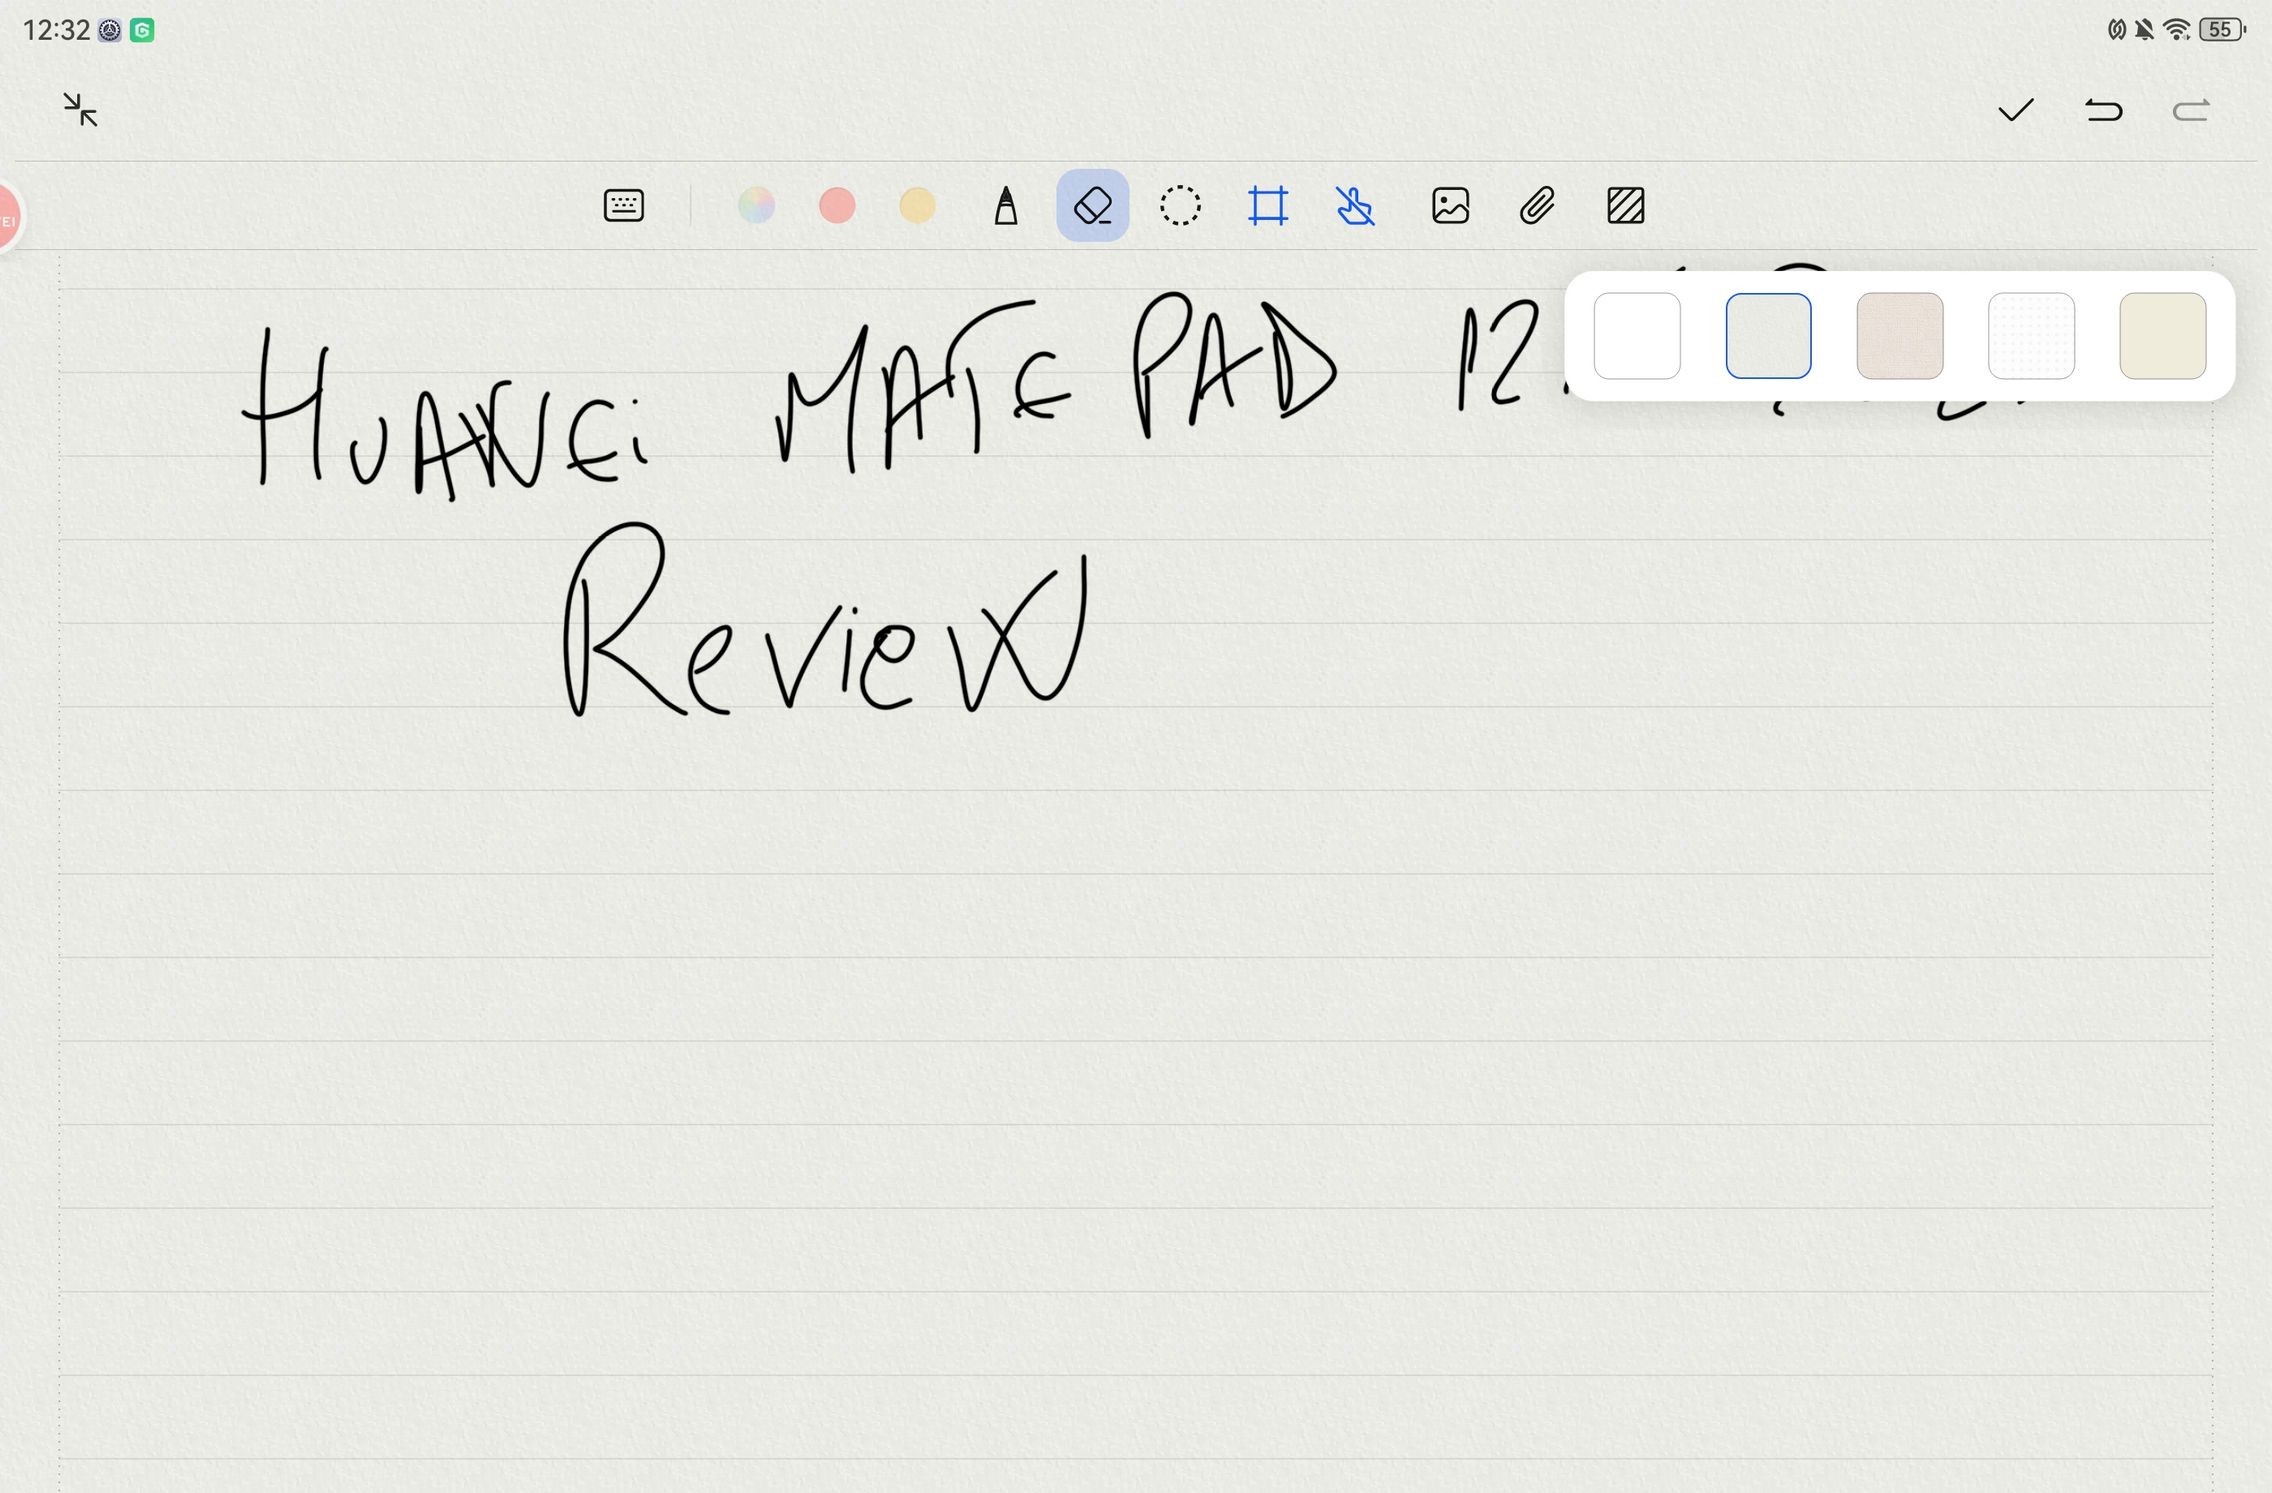Select the dotted lasso selection tool
This screenshot has height=1493, width=2272.
pos(1180,206)
